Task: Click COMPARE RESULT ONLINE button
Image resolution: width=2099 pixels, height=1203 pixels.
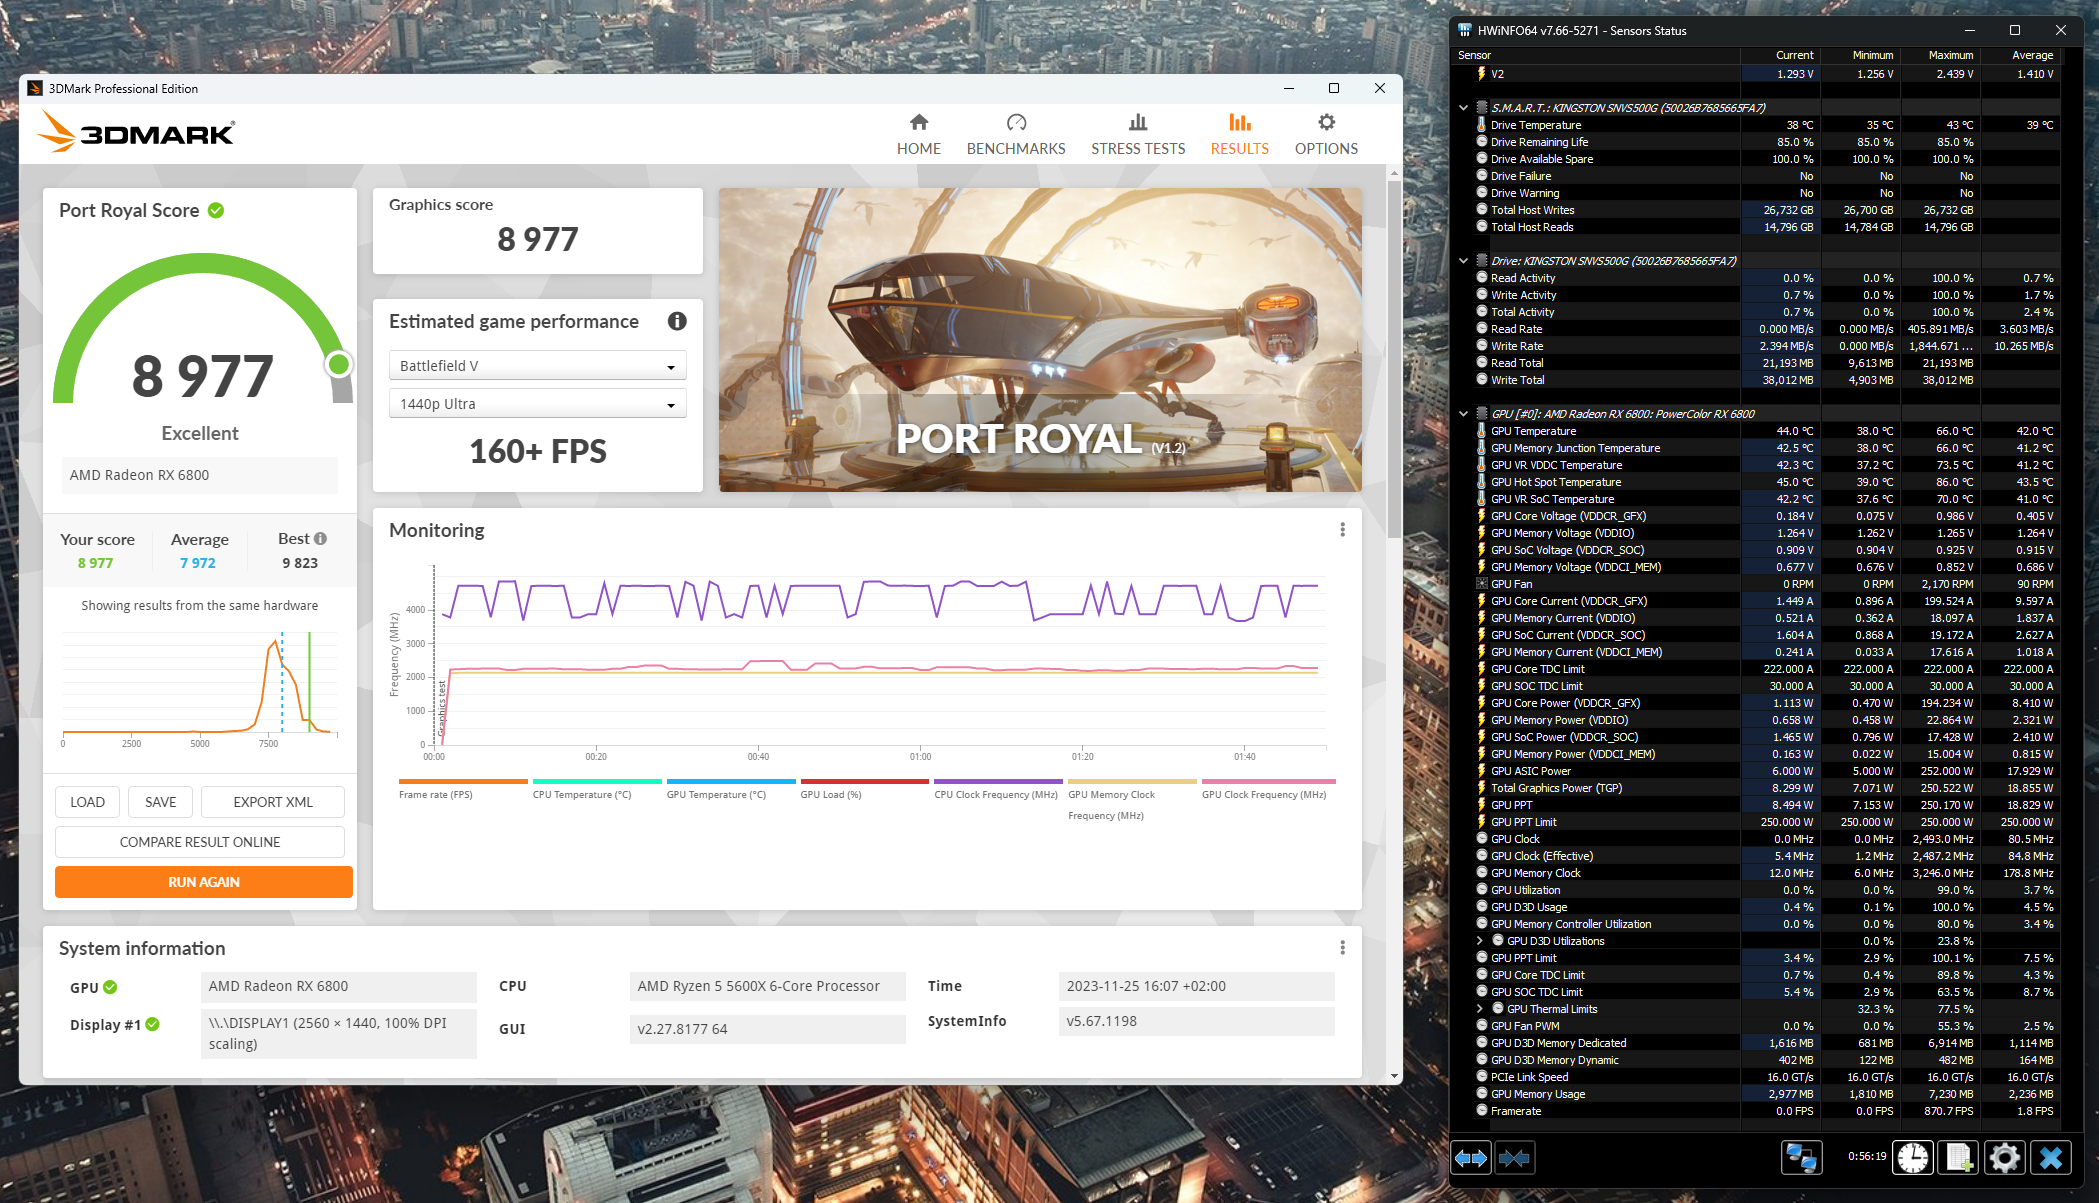Action: pyautogui.click(x=200, y=842)
